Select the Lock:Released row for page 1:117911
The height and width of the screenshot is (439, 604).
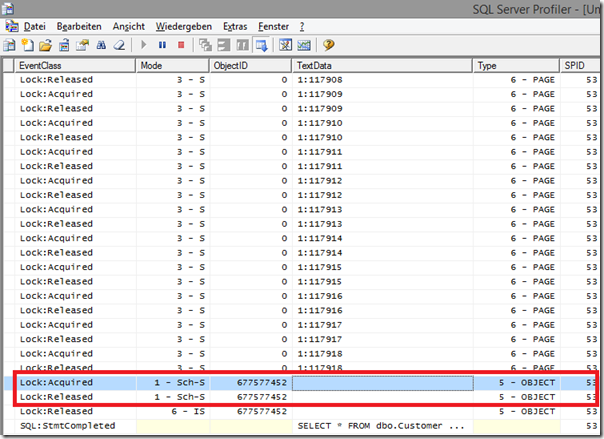click(302, 166)
